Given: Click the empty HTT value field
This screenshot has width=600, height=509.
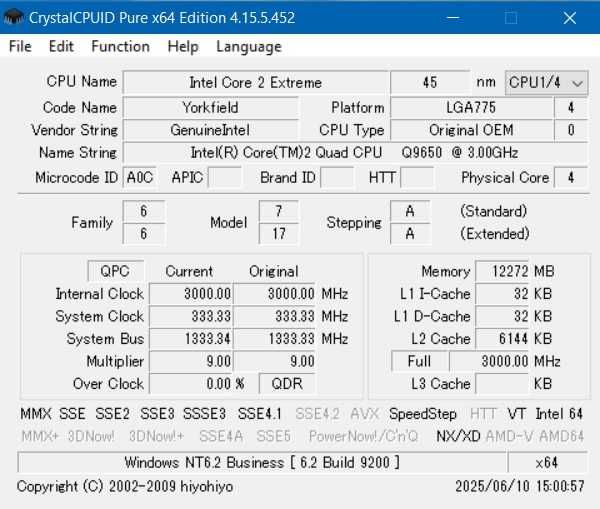Looking at the screenshot, I should tap(417, 177).
